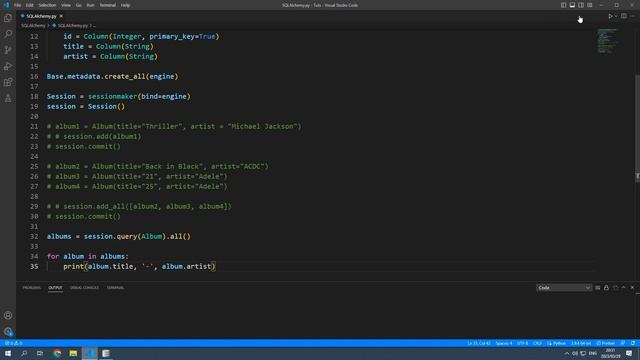
Task: Select the SQLAlchemy.py editor tab
Action: point(41,16)
